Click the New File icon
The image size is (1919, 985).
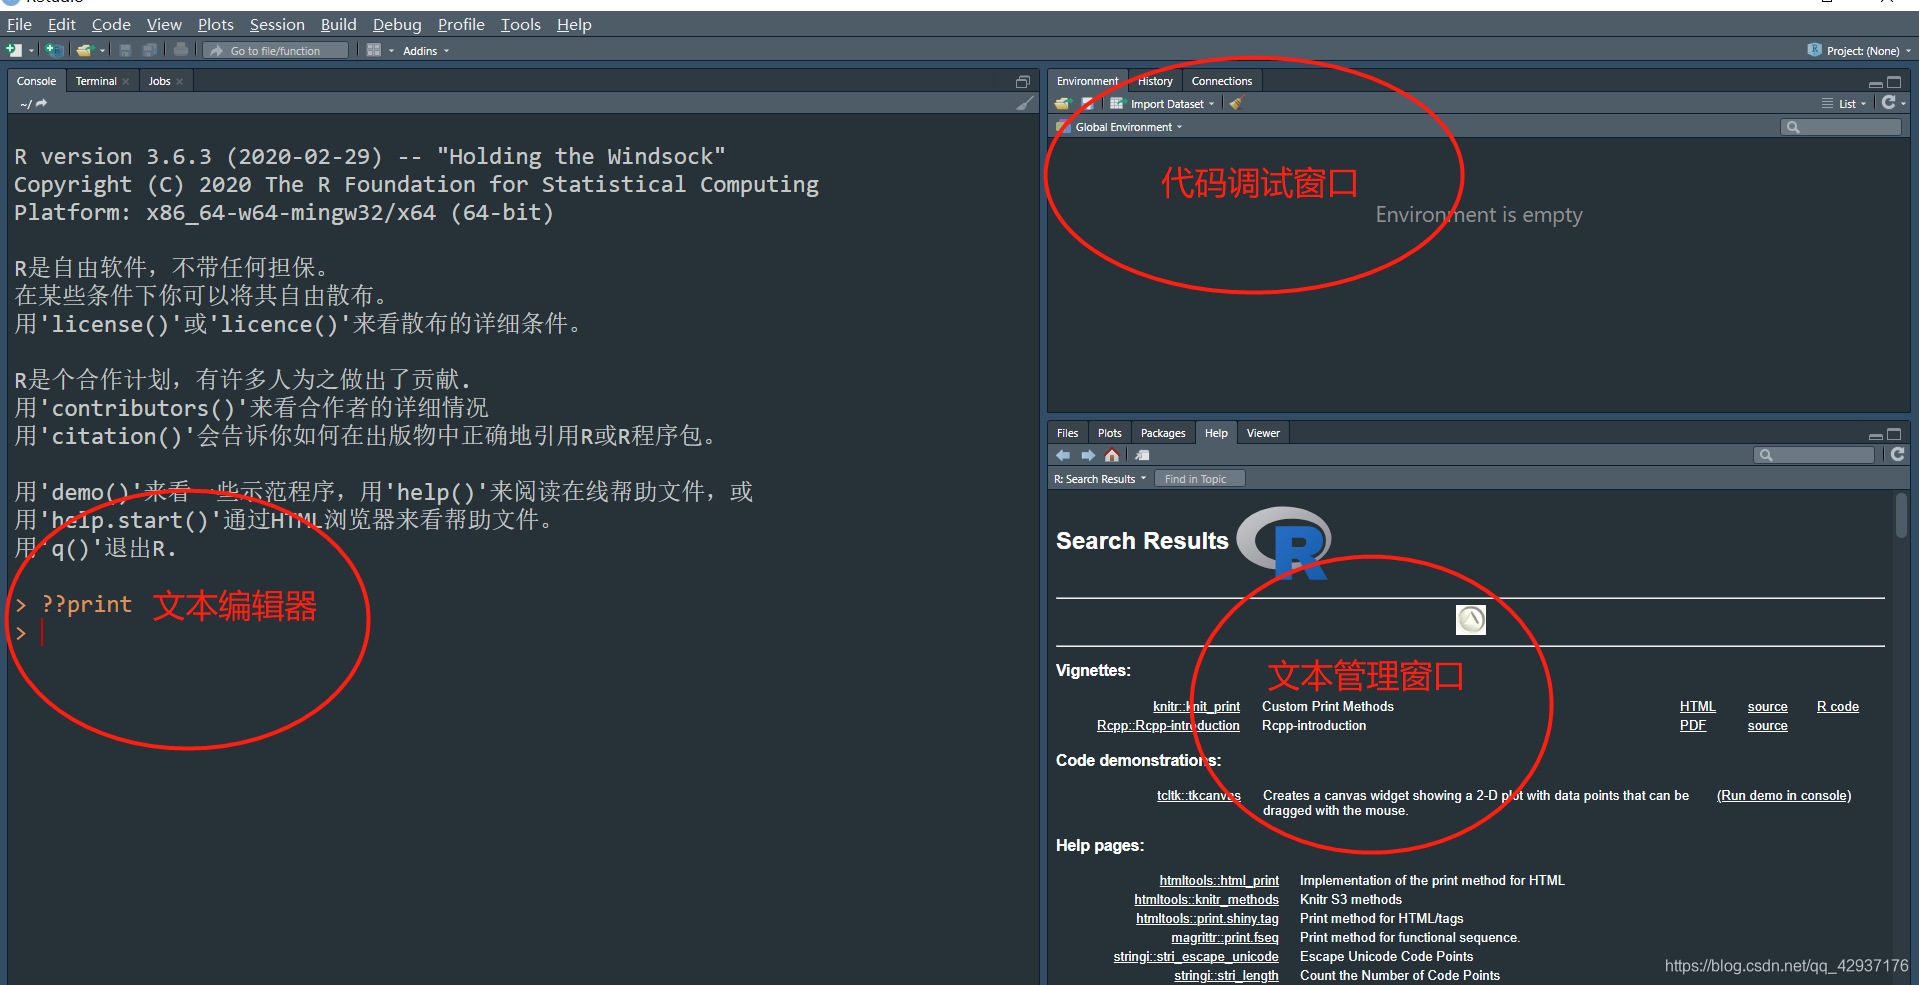pyautogui.click(x=14, y=50)
